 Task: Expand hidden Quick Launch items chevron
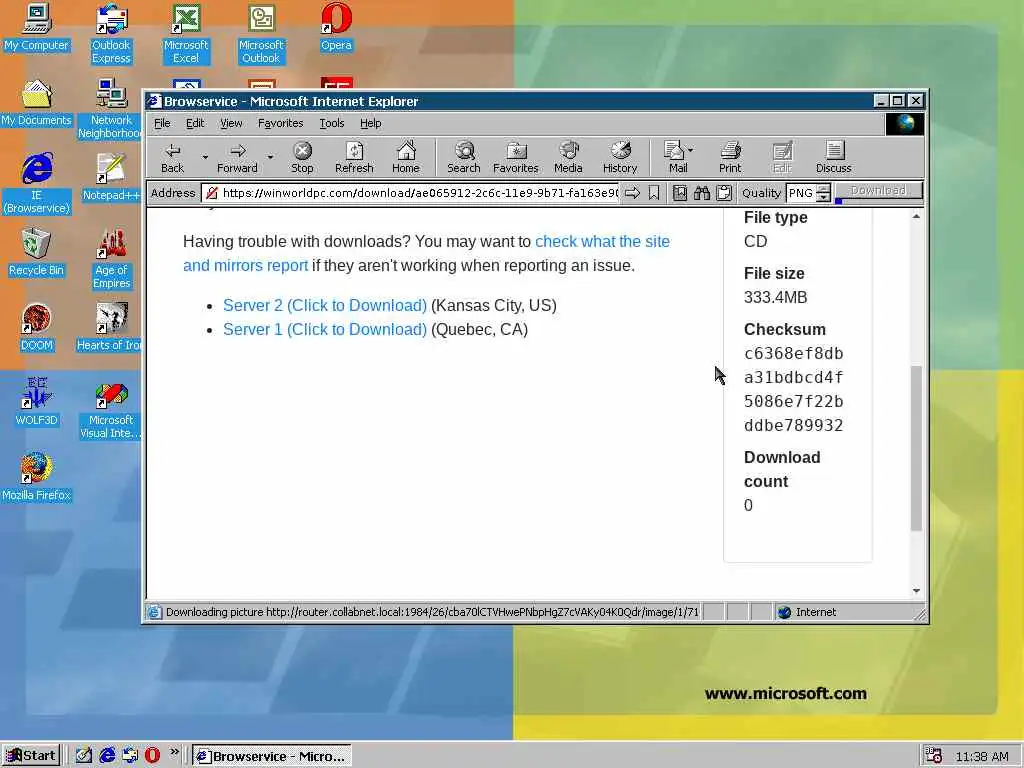coord(174,752)
